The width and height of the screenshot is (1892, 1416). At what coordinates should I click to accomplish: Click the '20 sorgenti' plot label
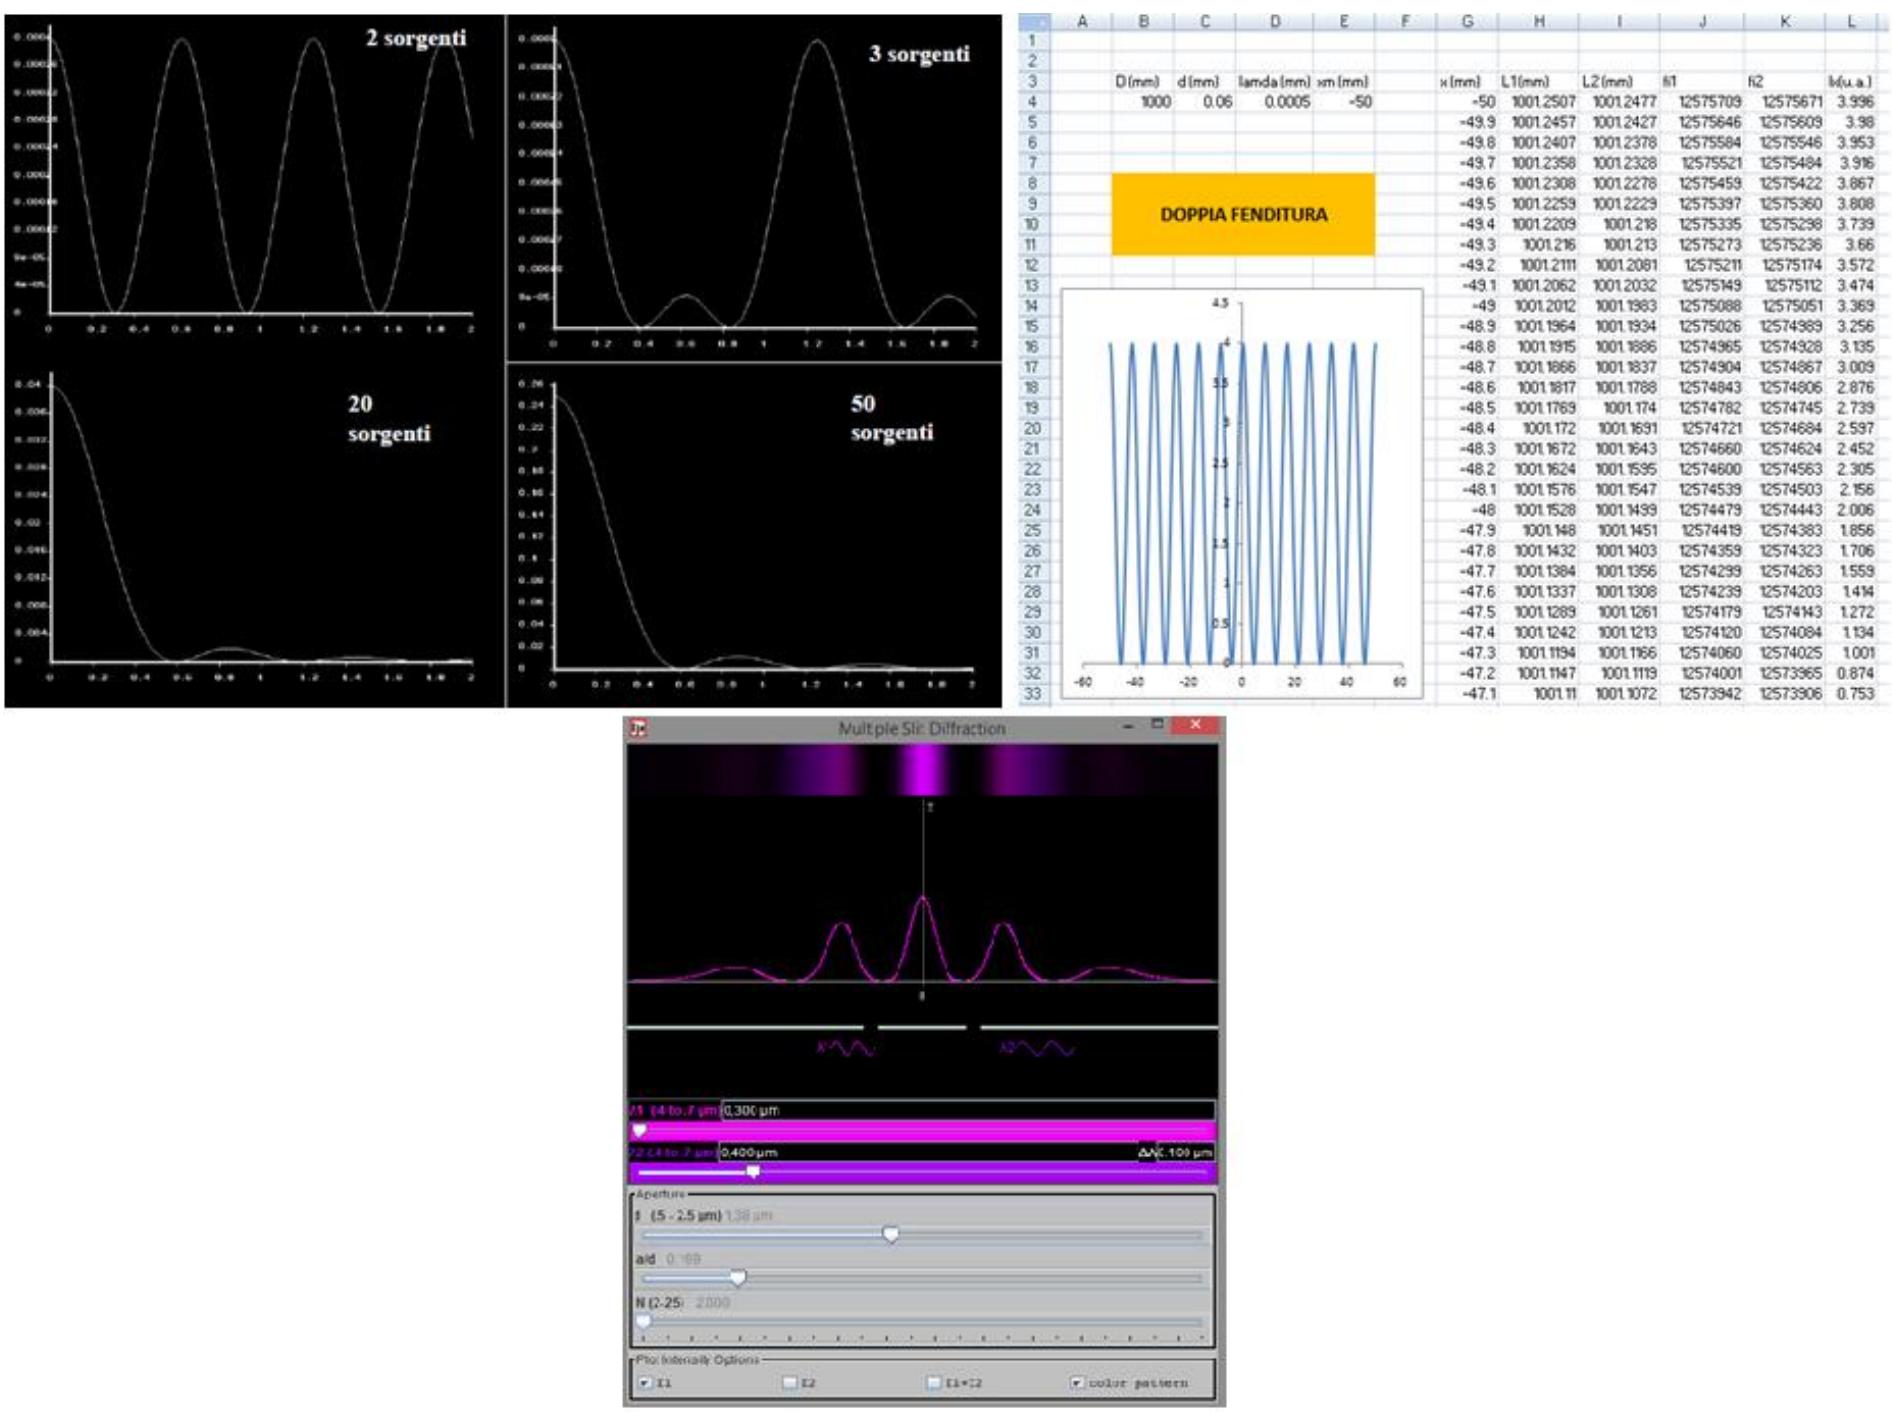389,418
